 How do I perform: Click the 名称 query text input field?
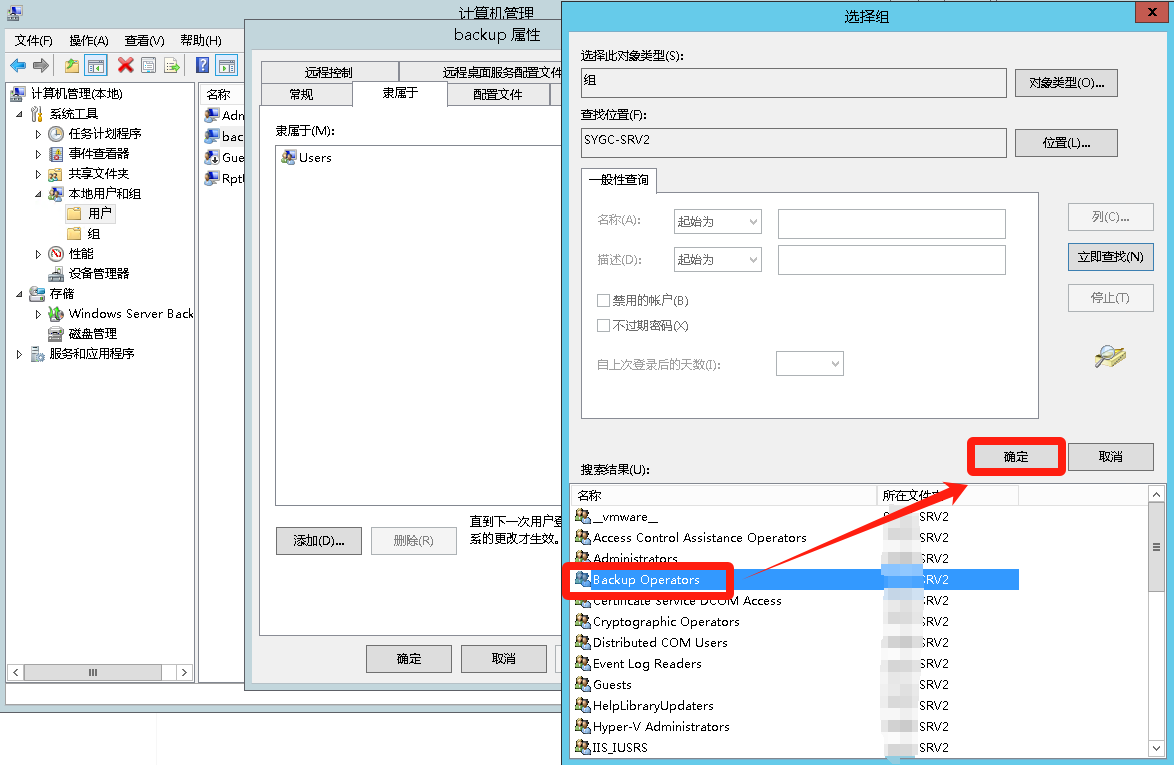[x=891, y=222]
